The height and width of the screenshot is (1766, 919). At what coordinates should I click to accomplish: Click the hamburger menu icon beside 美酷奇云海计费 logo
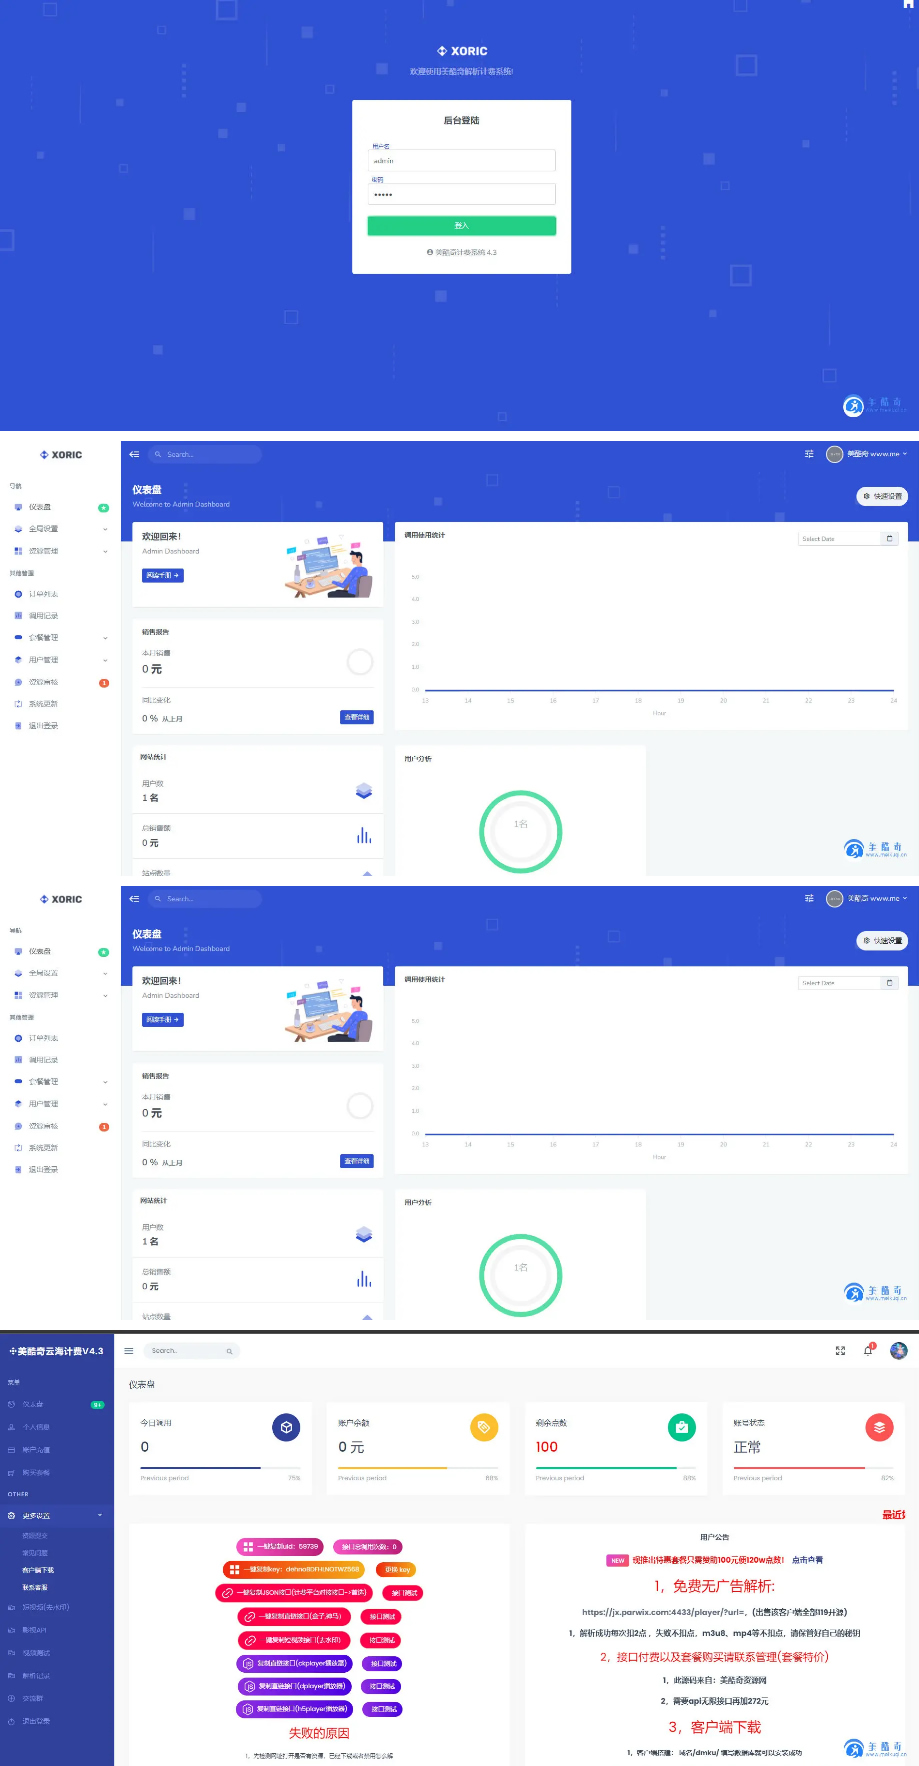point(128,1351)
